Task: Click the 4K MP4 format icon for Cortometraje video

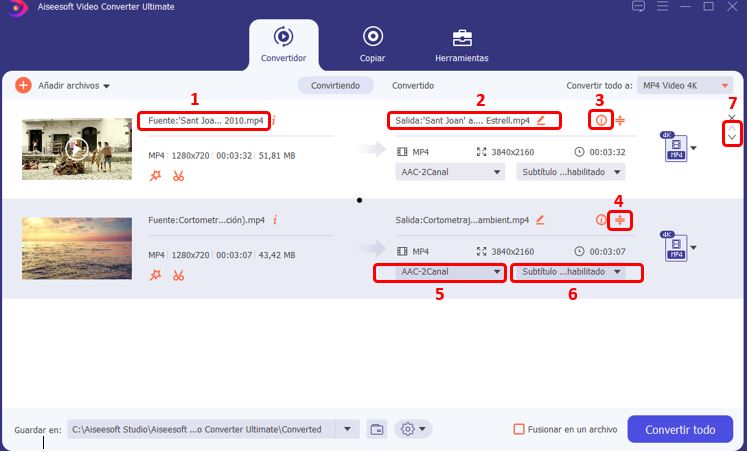Action: [x=675, y=247]
